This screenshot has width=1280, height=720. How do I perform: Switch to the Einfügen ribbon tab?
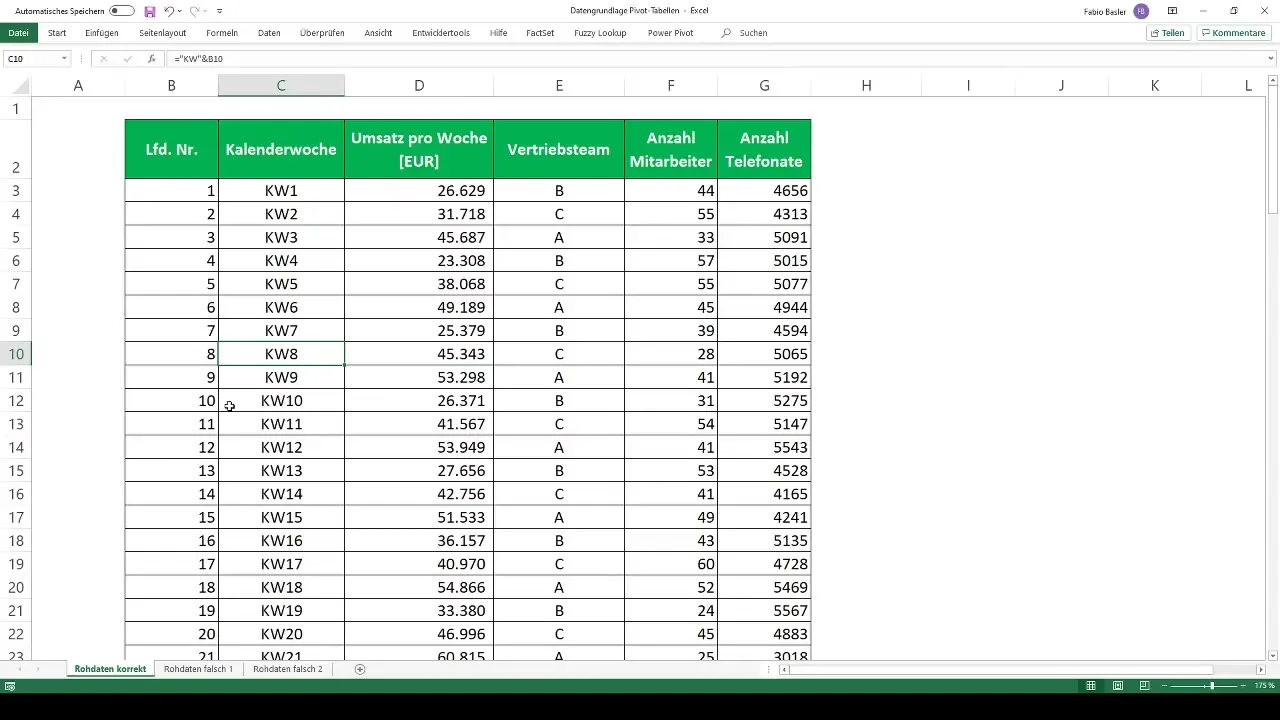[102, 33]
